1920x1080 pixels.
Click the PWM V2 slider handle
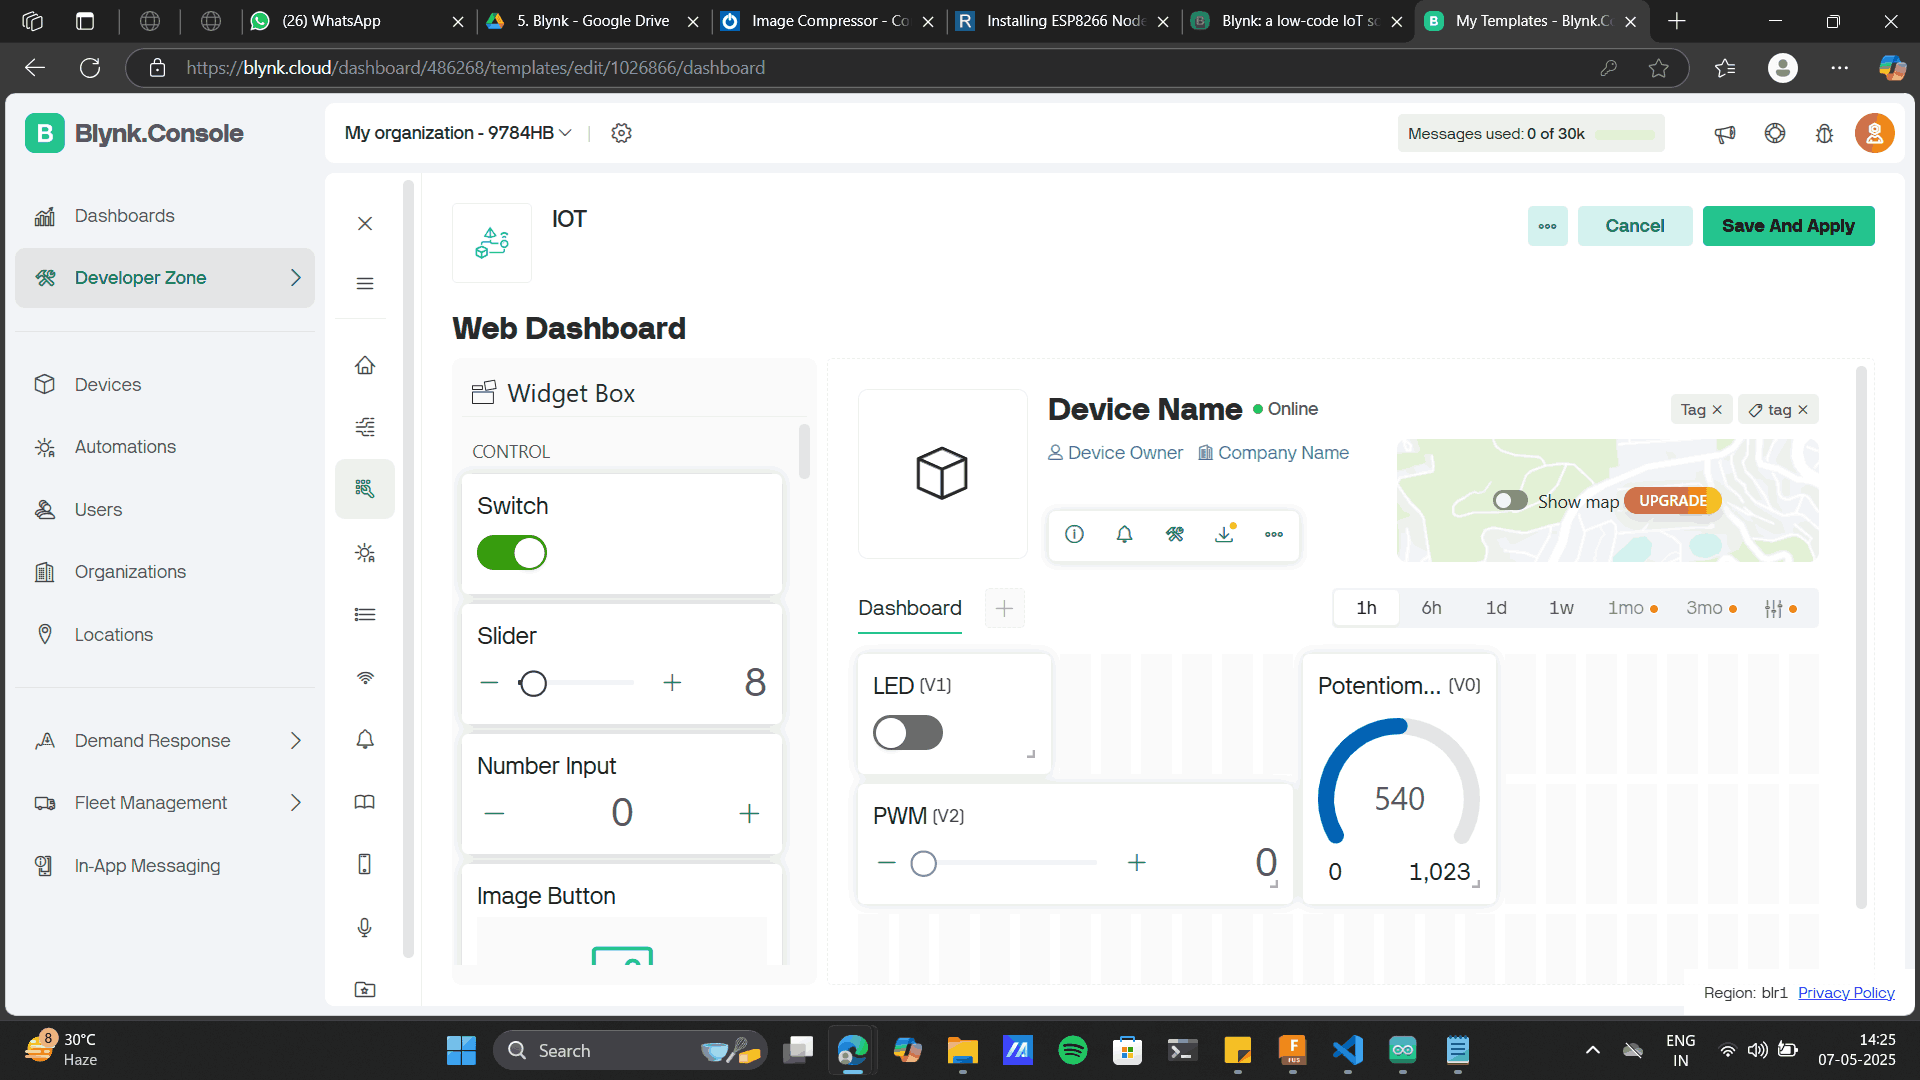923,863
